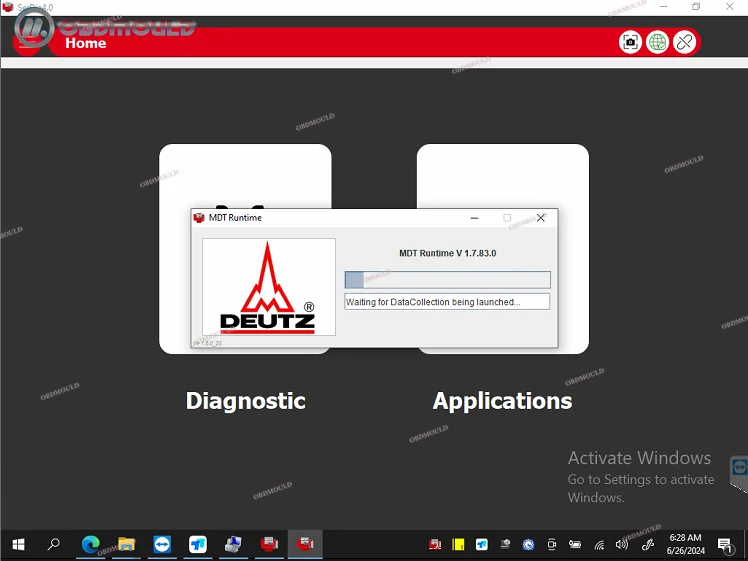Open the Windows Start menu
Image resolution: width=748 pixels, height=561 pixels.
(x=18, y=544)
